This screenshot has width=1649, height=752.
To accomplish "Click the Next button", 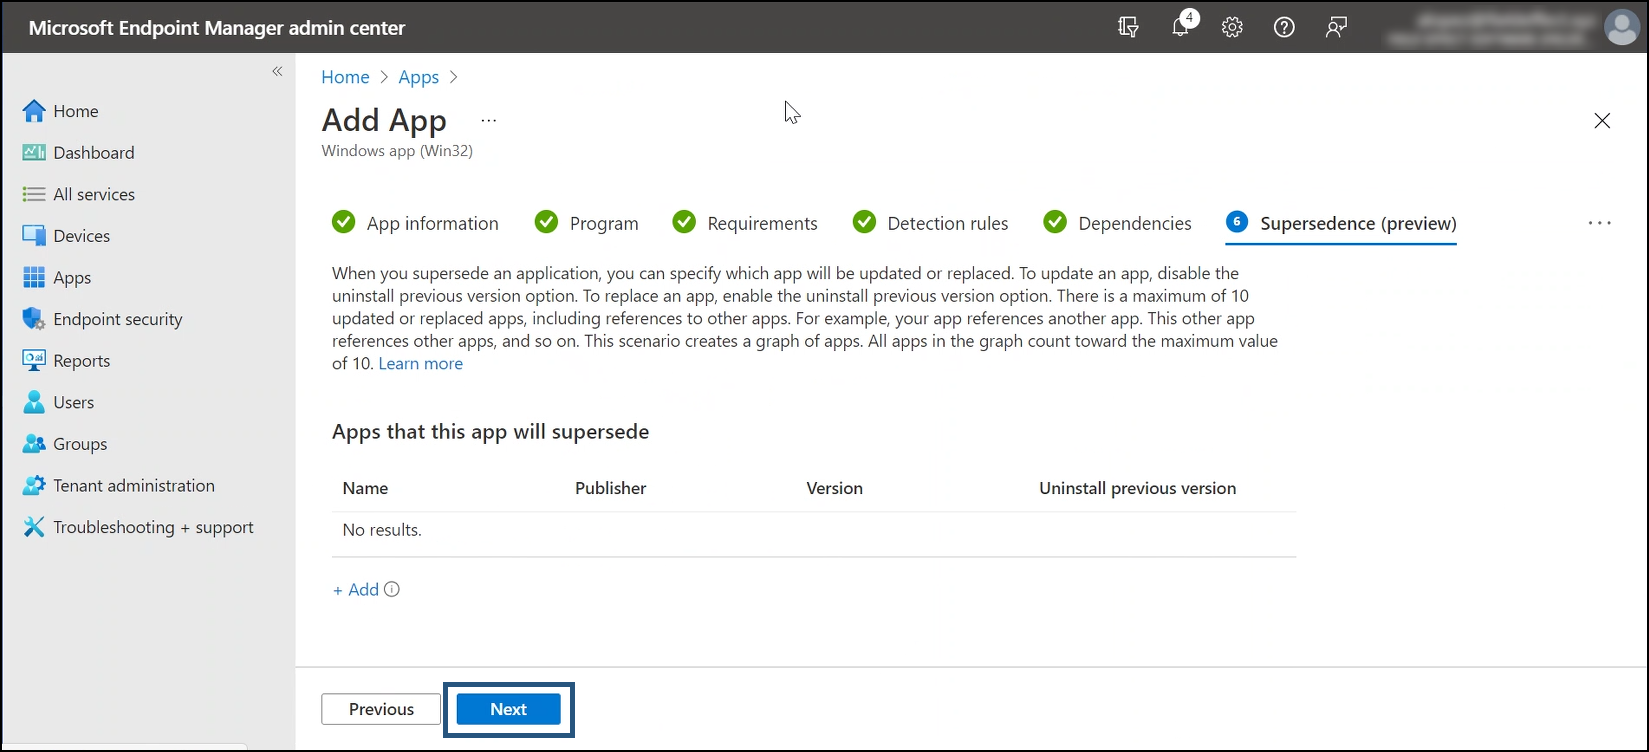I will pyautogui.click(x=508, y=709).
